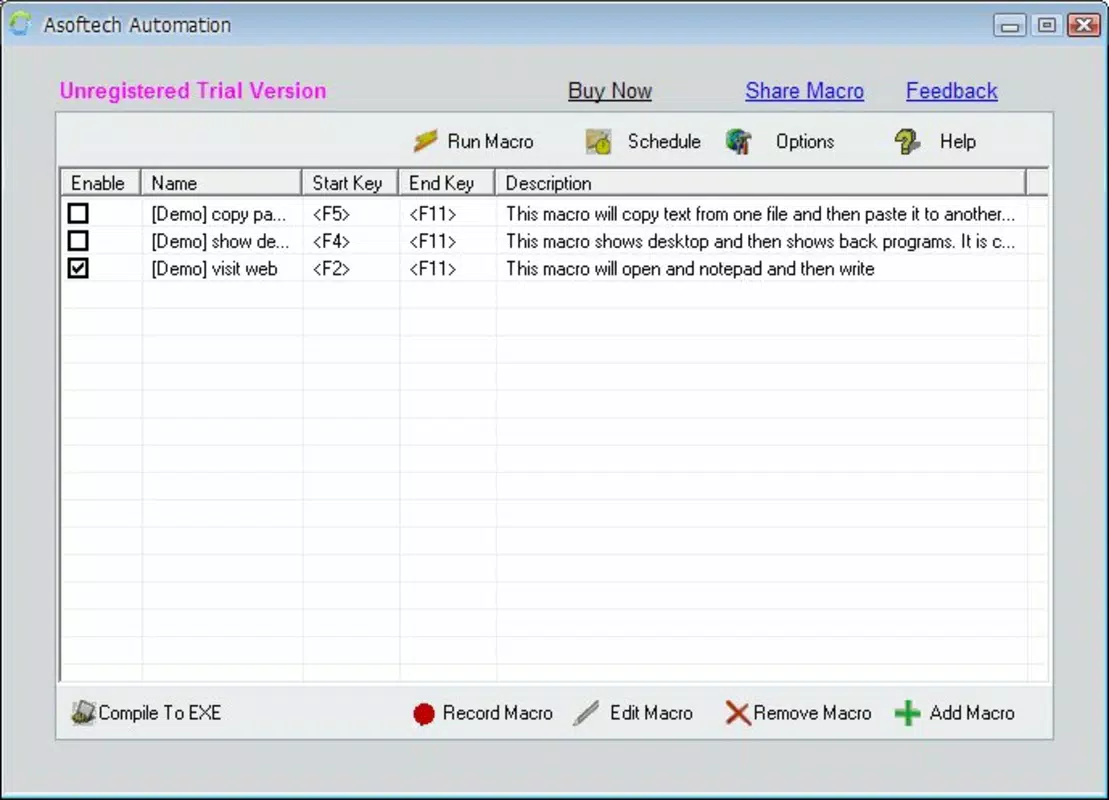This screenshot has height=800, width=1109.
Task: Click the Compile To EXE label
Action: click(x=160, y=713)
